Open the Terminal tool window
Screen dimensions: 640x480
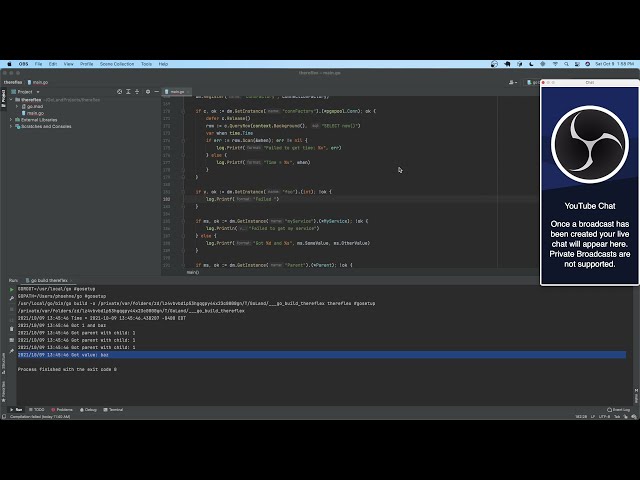pyautogui.click(x=113, y=410)
